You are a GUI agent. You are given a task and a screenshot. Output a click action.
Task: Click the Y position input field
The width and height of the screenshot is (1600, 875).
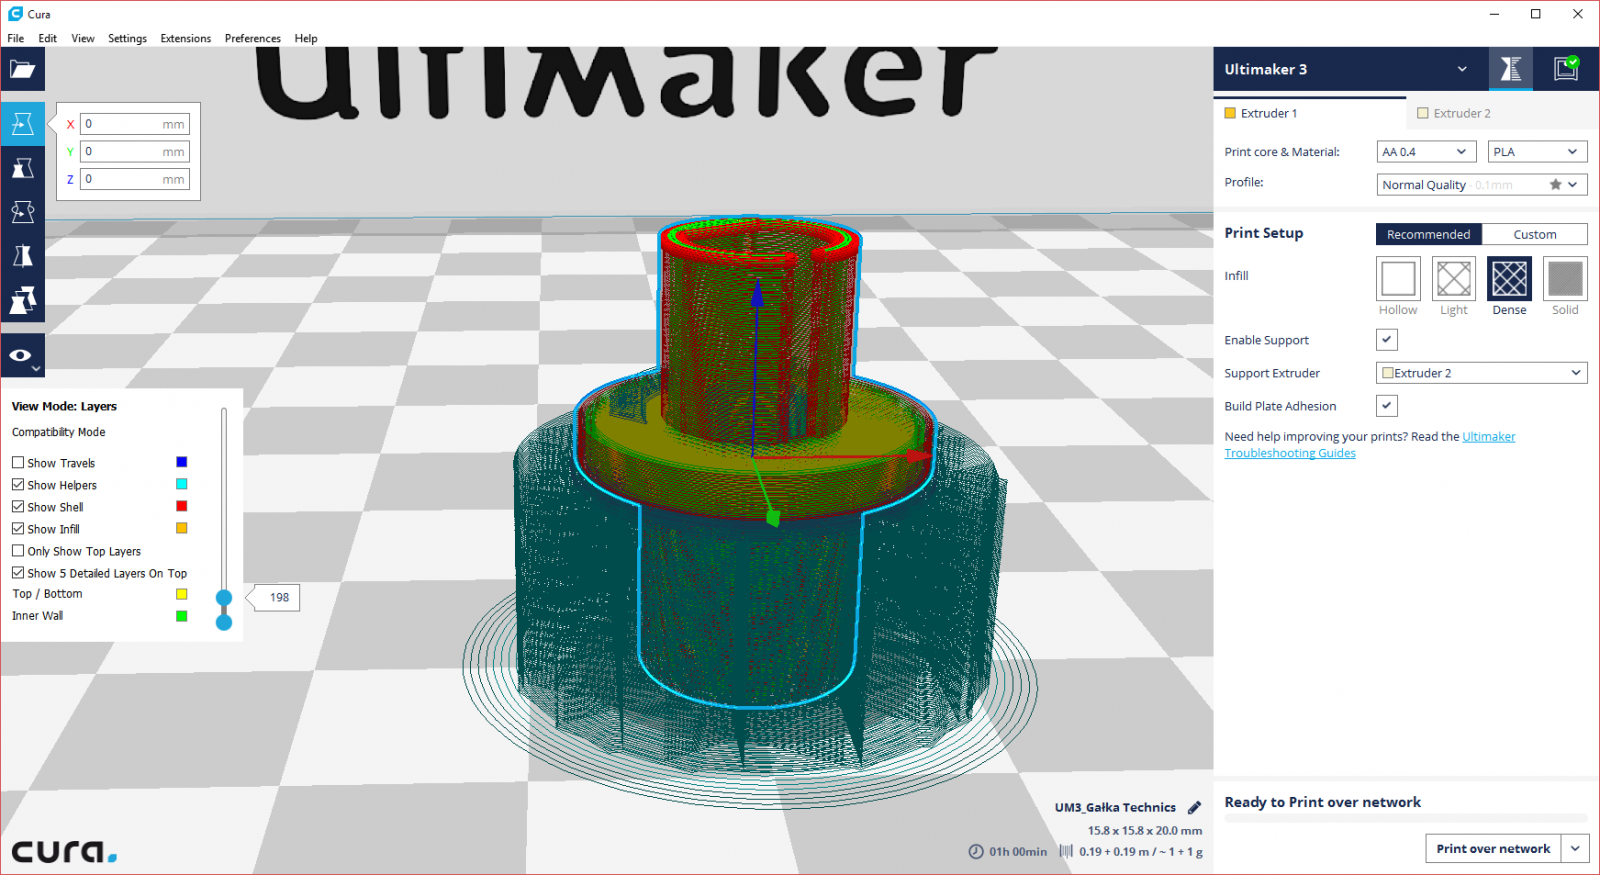[134, 152]
